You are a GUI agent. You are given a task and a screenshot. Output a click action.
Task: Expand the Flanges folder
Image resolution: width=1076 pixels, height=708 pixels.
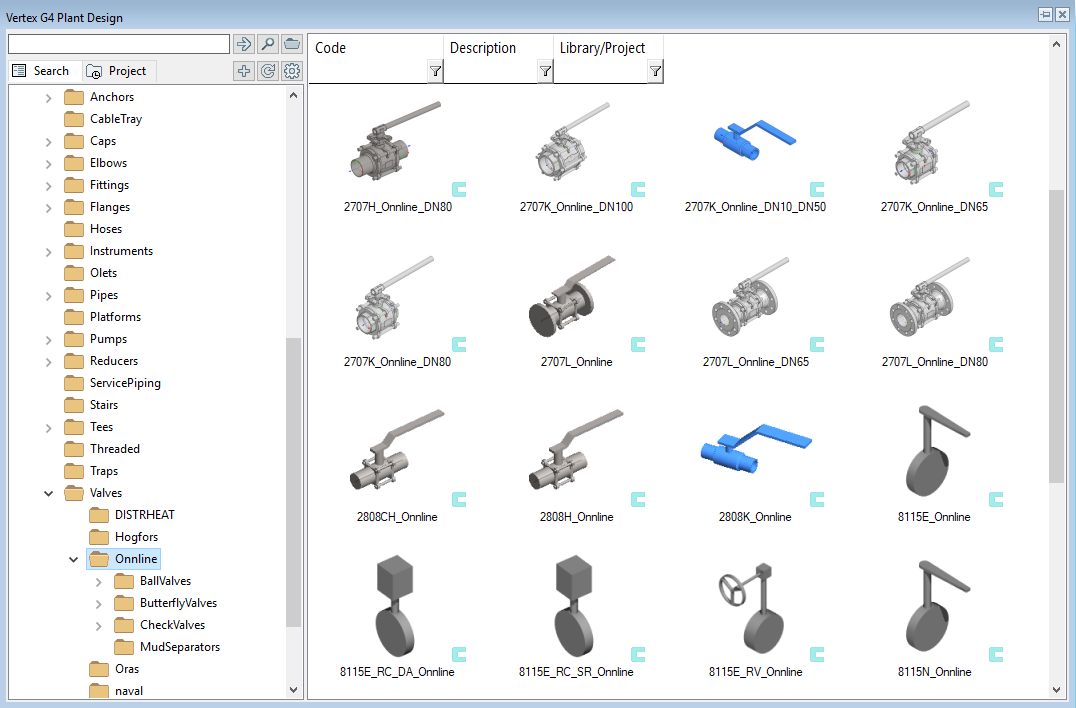click(x=48, y=207)
